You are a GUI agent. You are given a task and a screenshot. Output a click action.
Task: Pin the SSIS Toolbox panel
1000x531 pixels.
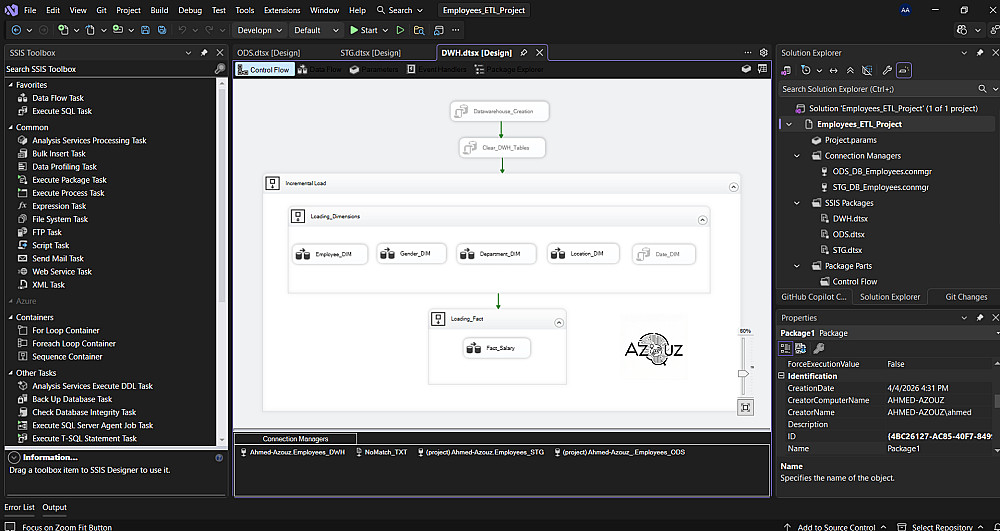click(204, 52)
